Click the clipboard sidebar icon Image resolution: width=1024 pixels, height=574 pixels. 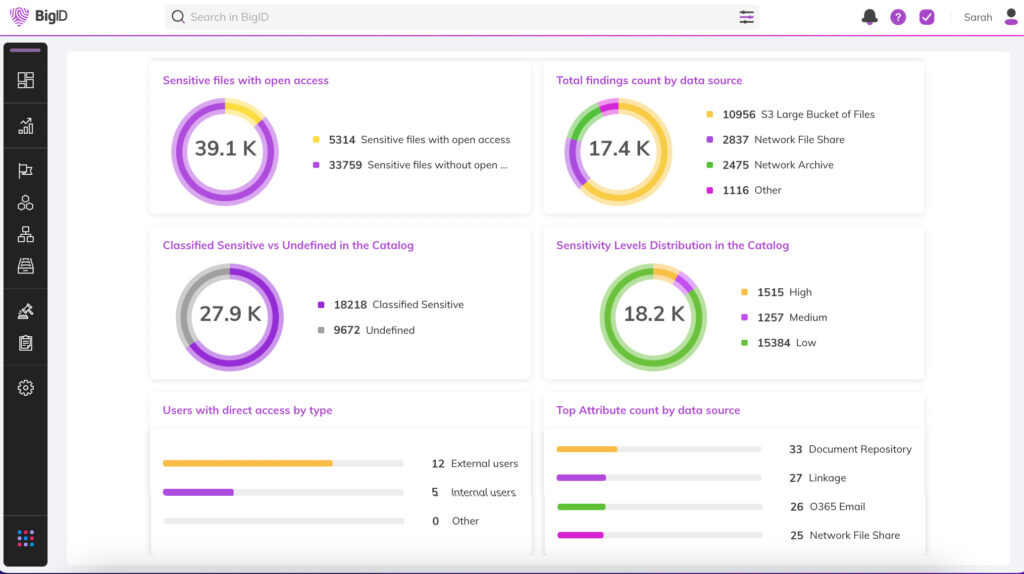(x=26, y=343)
